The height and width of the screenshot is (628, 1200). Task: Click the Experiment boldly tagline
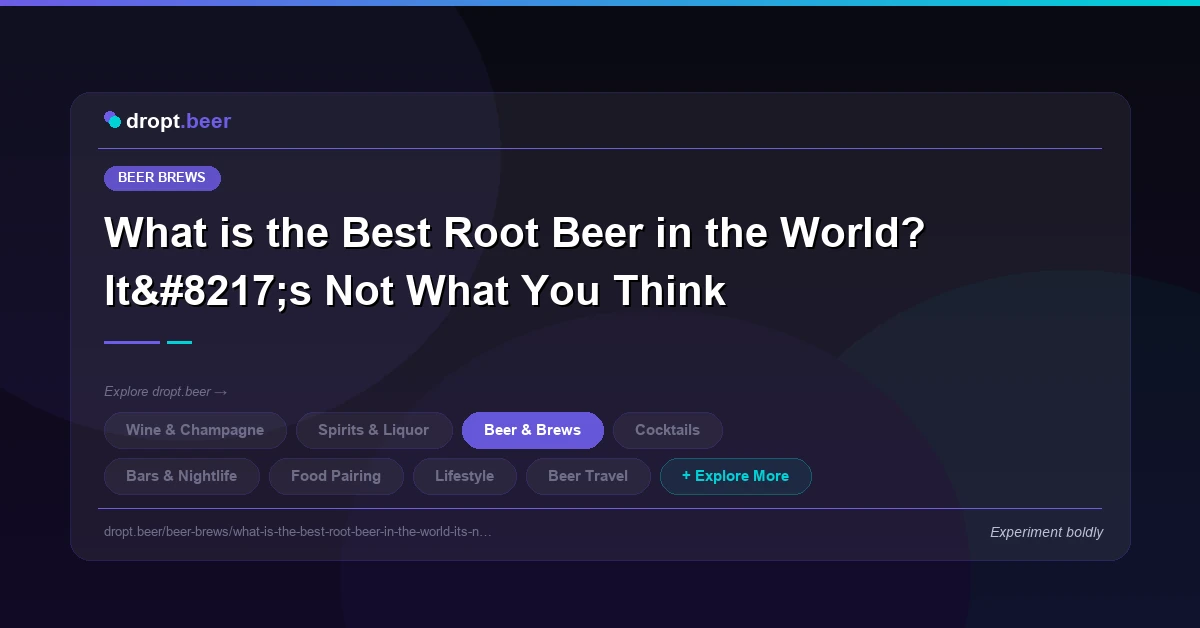point(1046,532)
